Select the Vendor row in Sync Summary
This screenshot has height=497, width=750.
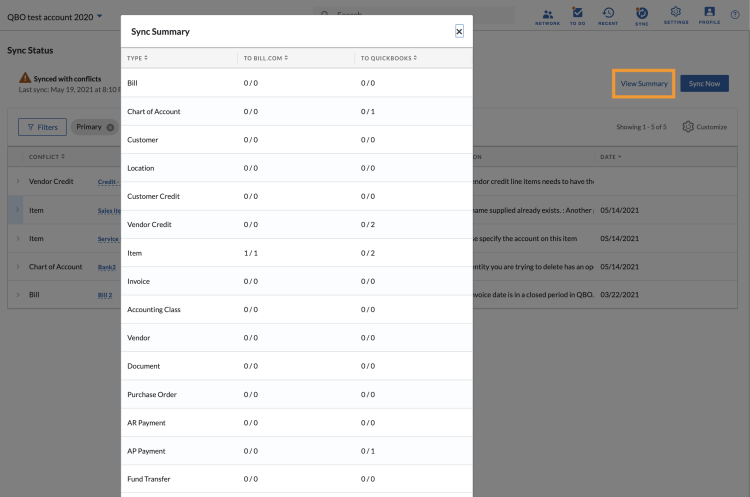(297, 338)
